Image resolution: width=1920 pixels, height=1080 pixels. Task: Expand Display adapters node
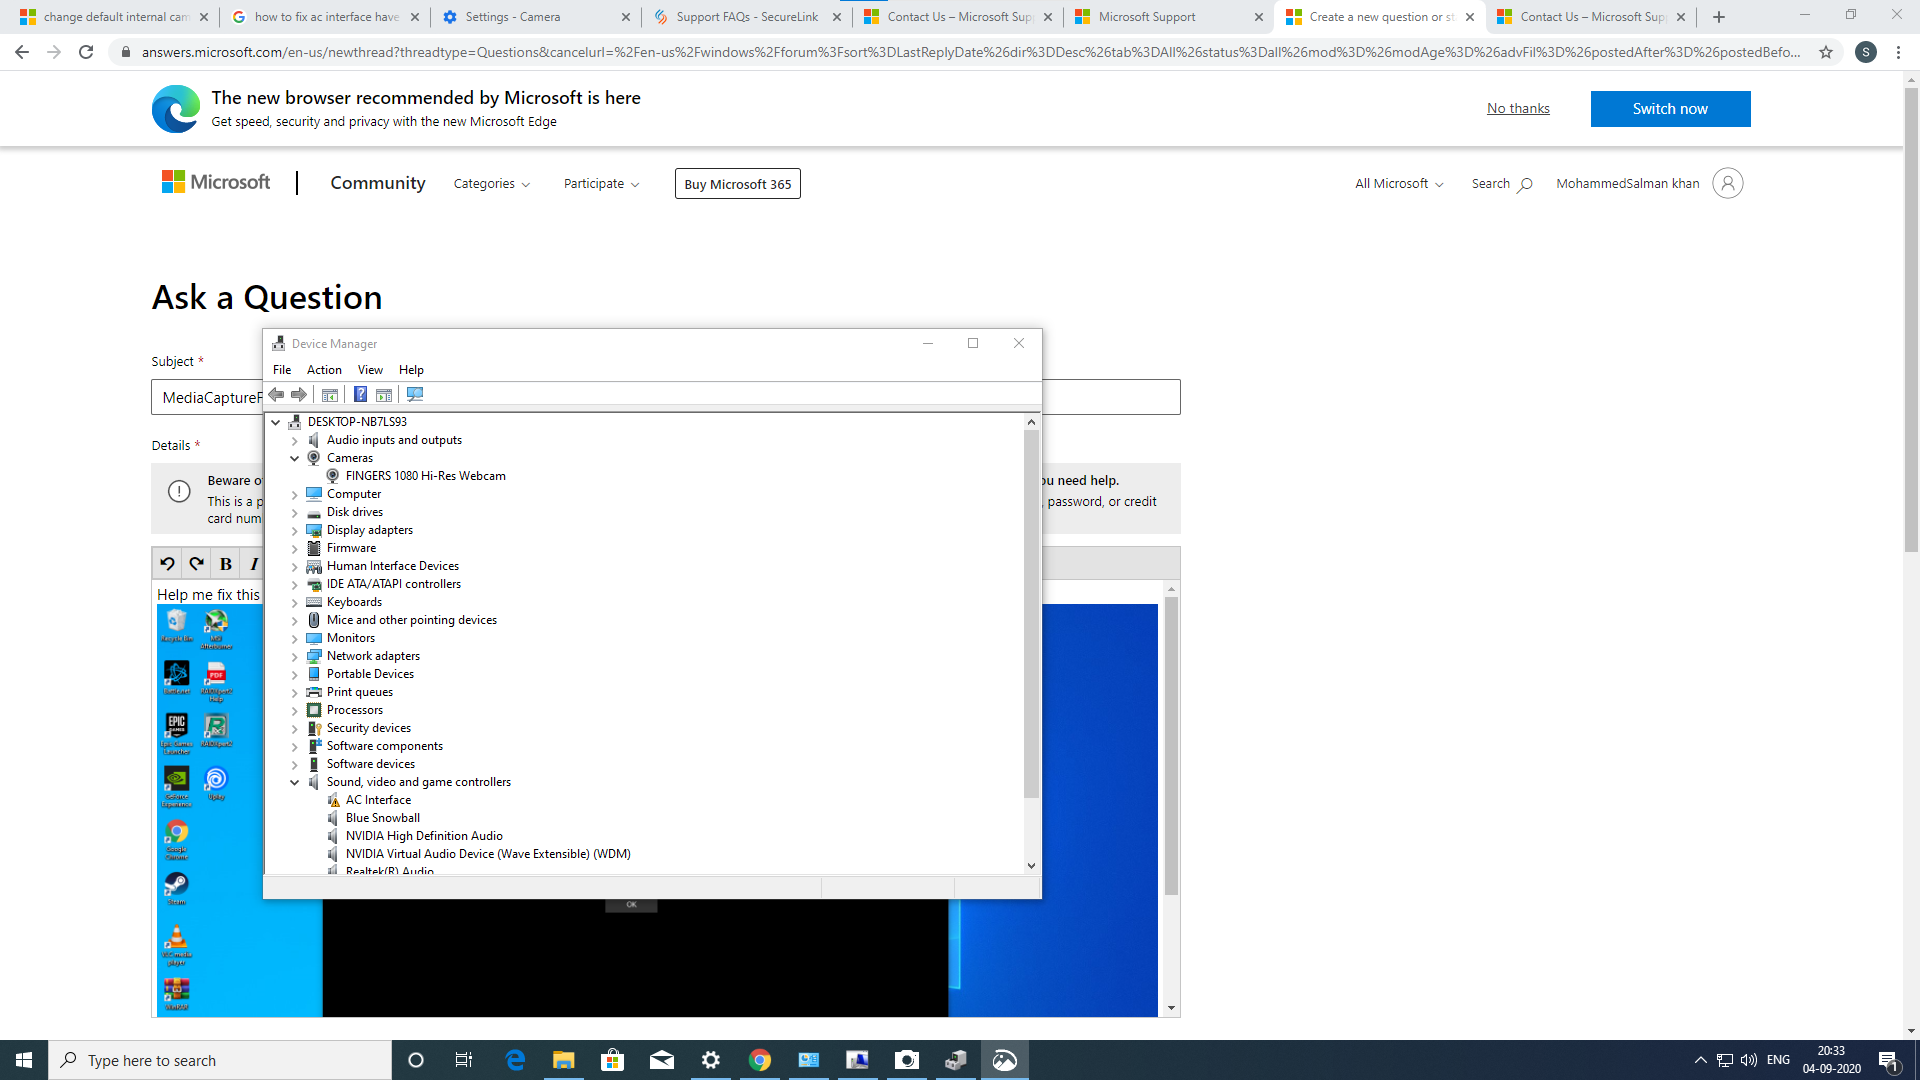coord(294,531)
